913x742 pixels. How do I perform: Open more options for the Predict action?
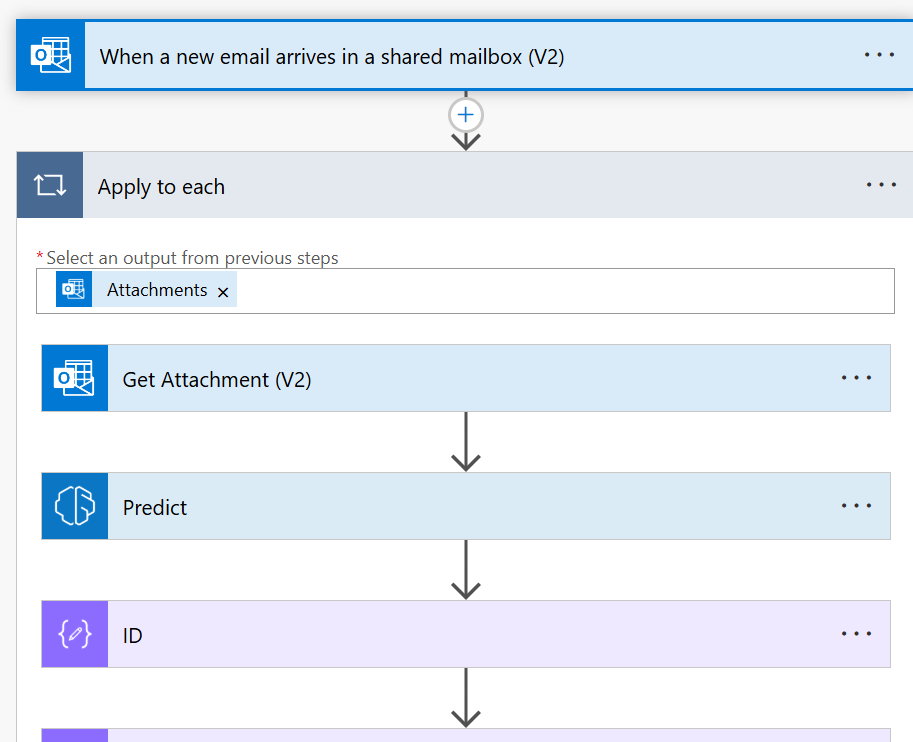click(x=856, y=506)
